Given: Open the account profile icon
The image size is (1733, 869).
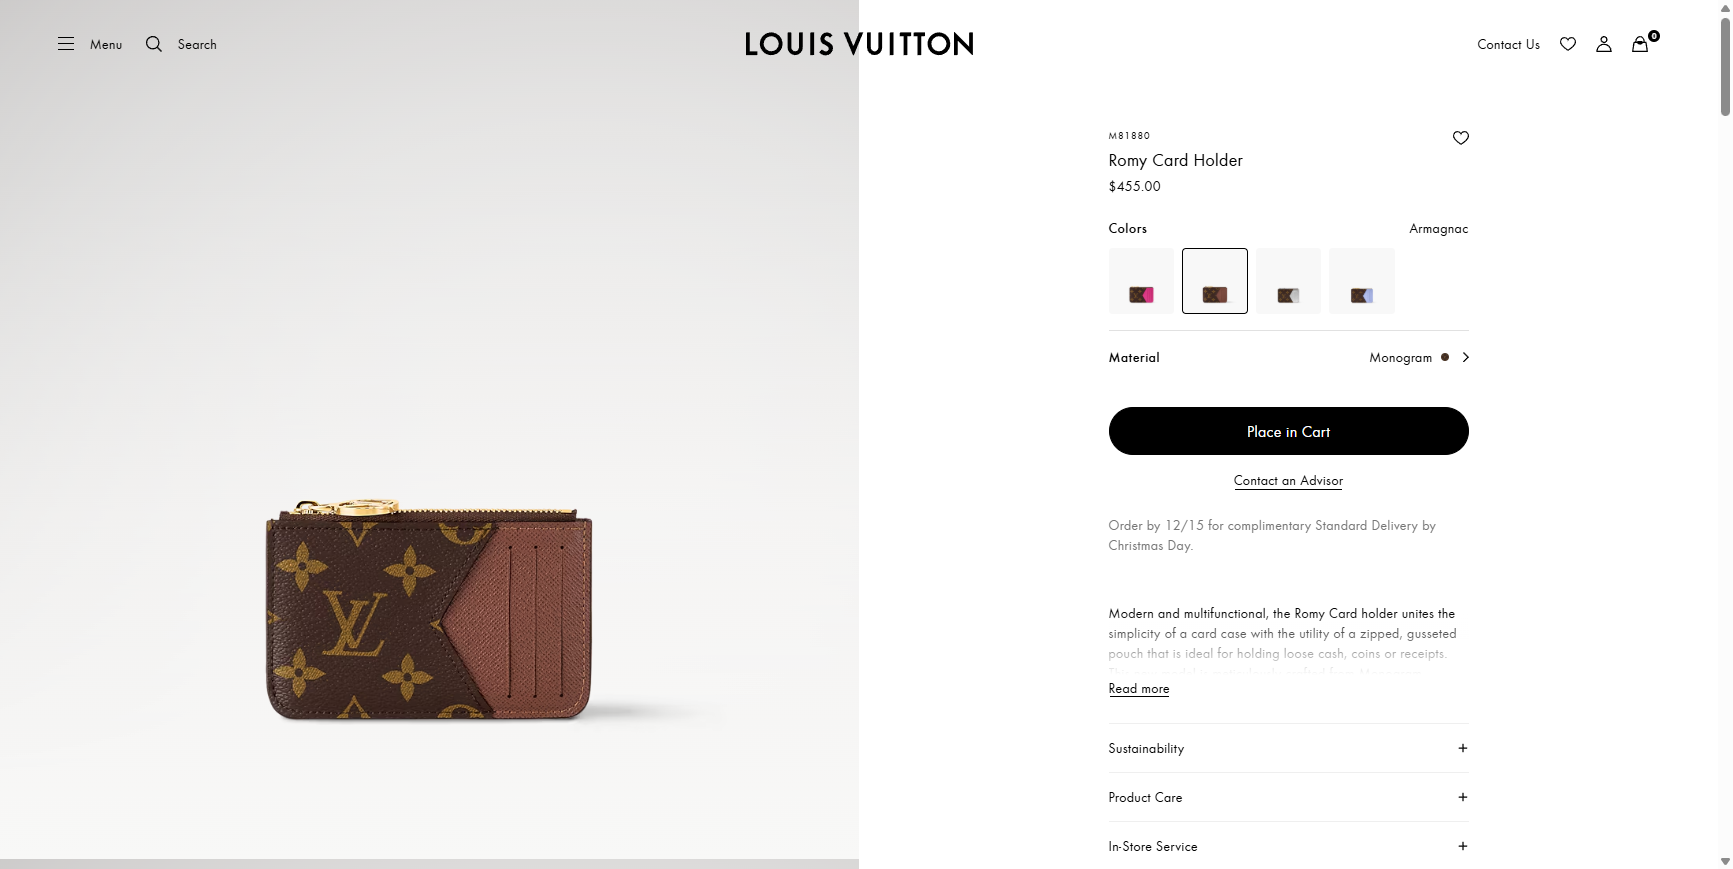Looking at the screenshot, I should (1603, 44).
